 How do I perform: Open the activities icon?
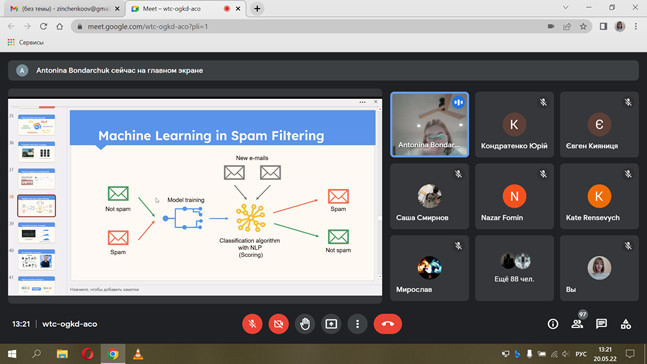(x=626, y=324)
